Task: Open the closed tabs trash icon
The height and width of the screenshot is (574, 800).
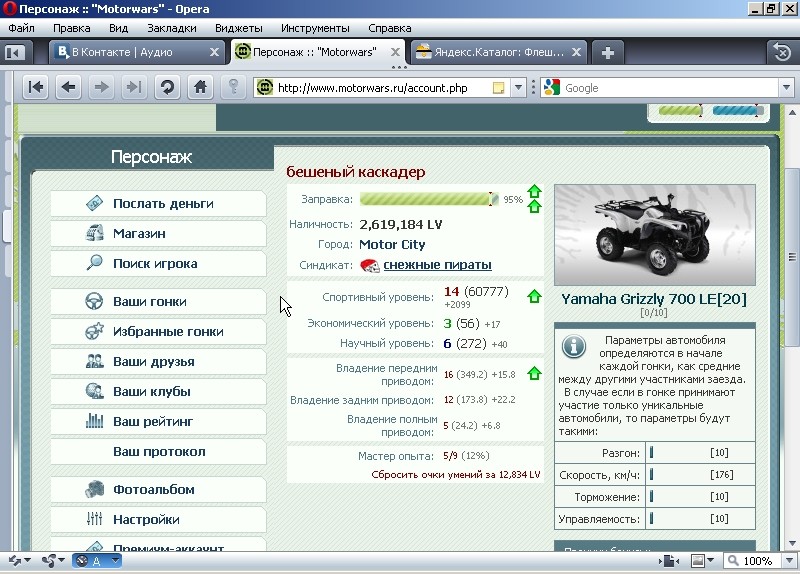Action: click(782, 52)
